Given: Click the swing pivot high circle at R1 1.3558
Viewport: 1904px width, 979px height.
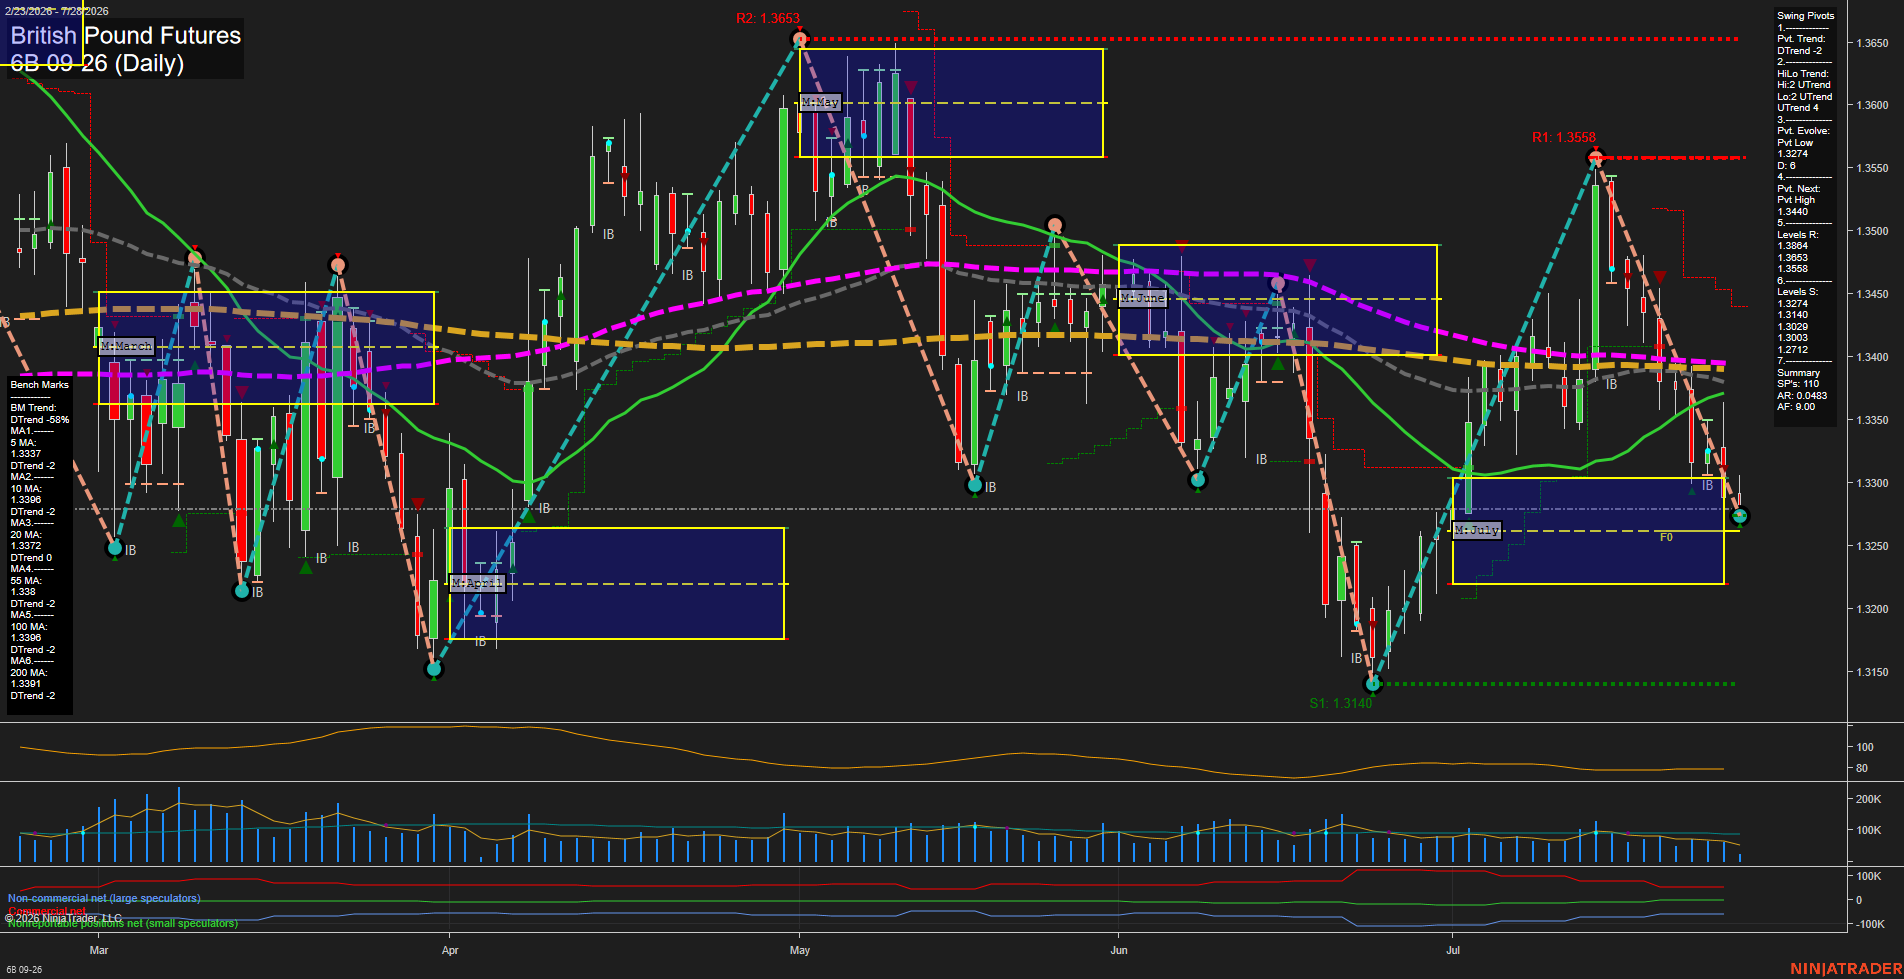Looking at the screenshot, I should coord(1596,157).
